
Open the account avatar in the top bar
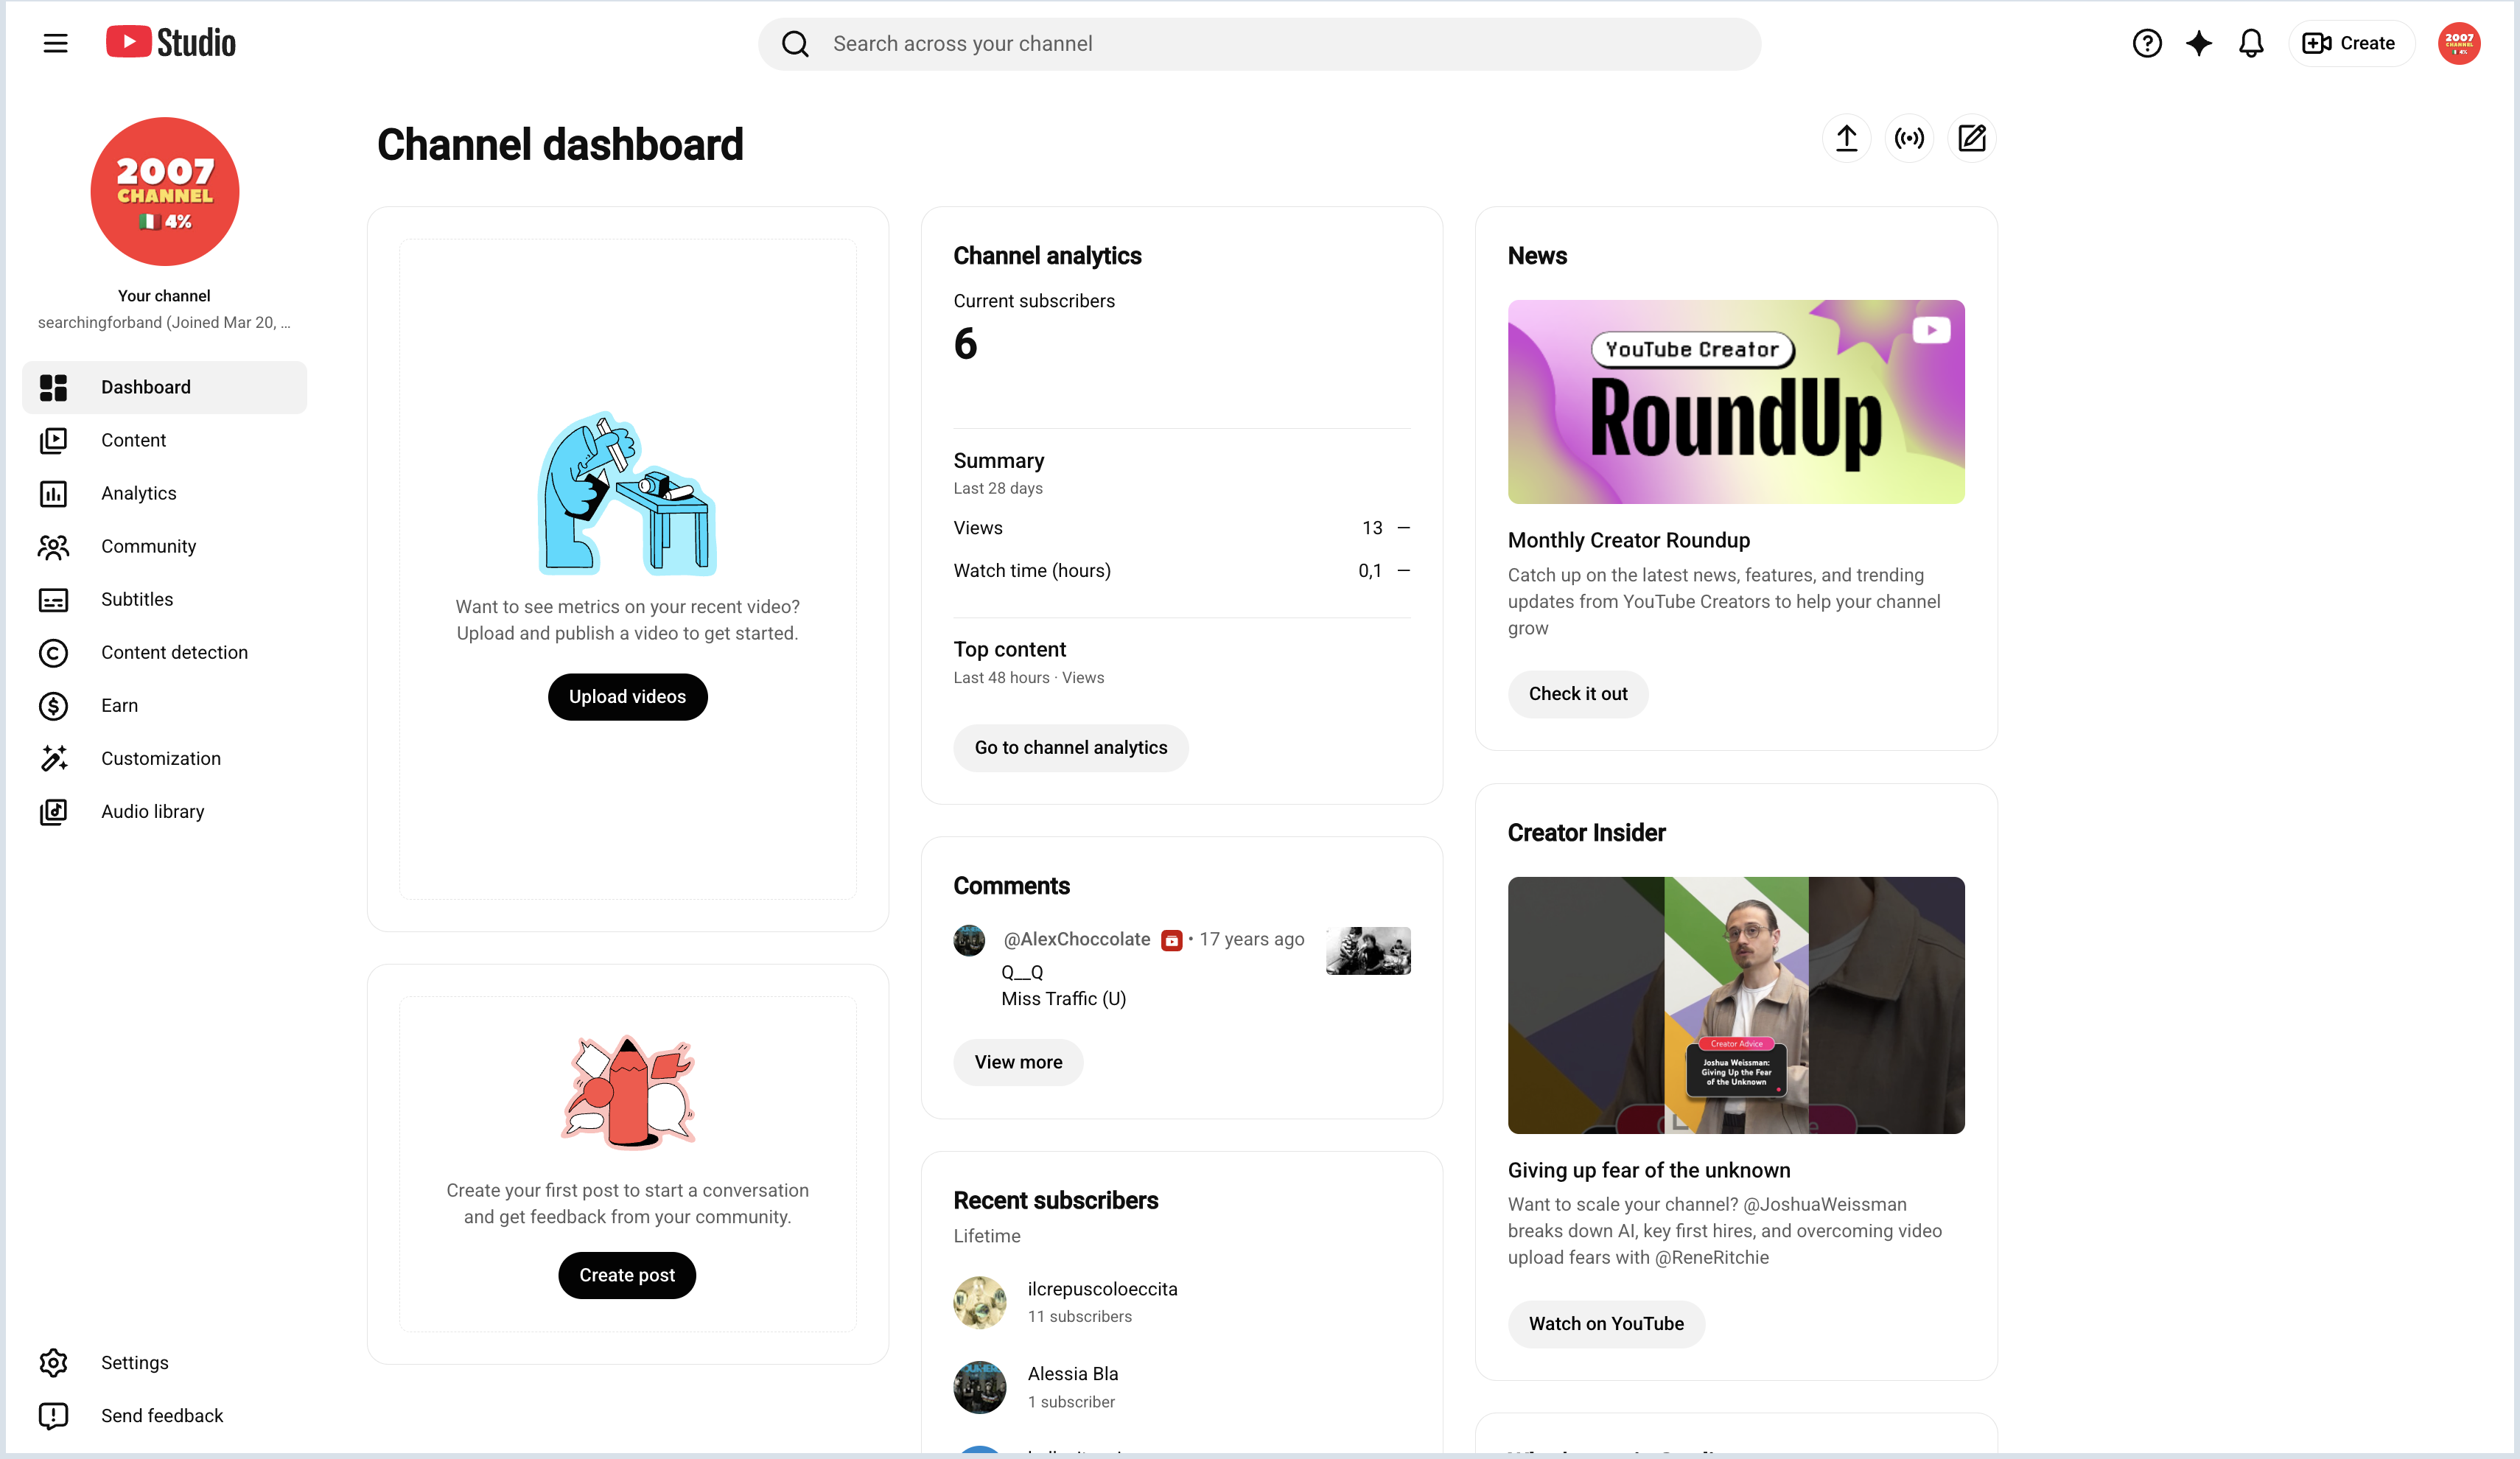point(2458,43)
